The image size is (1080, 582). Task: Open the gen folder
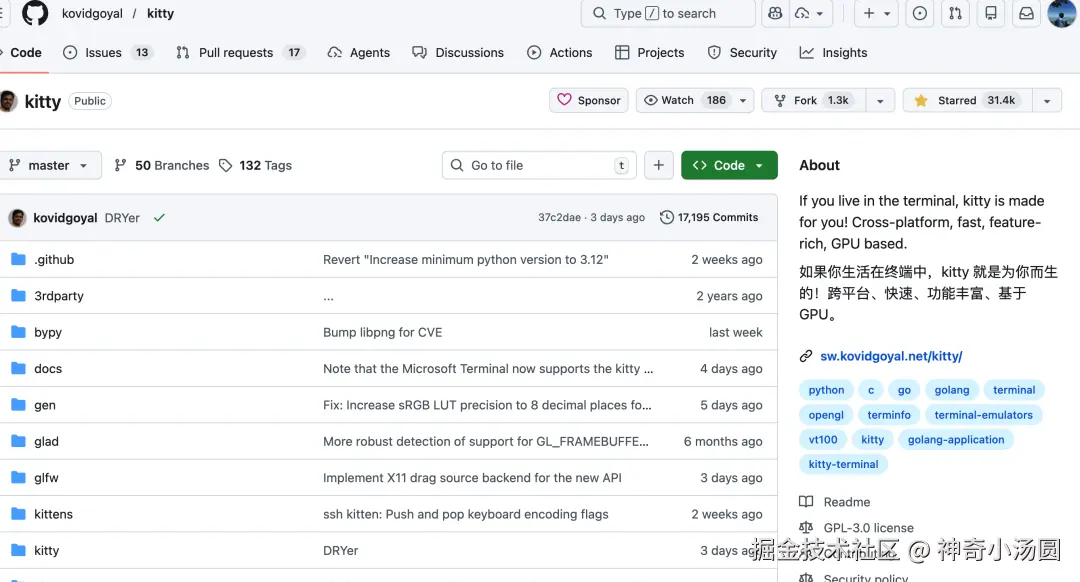pos(45,405)
